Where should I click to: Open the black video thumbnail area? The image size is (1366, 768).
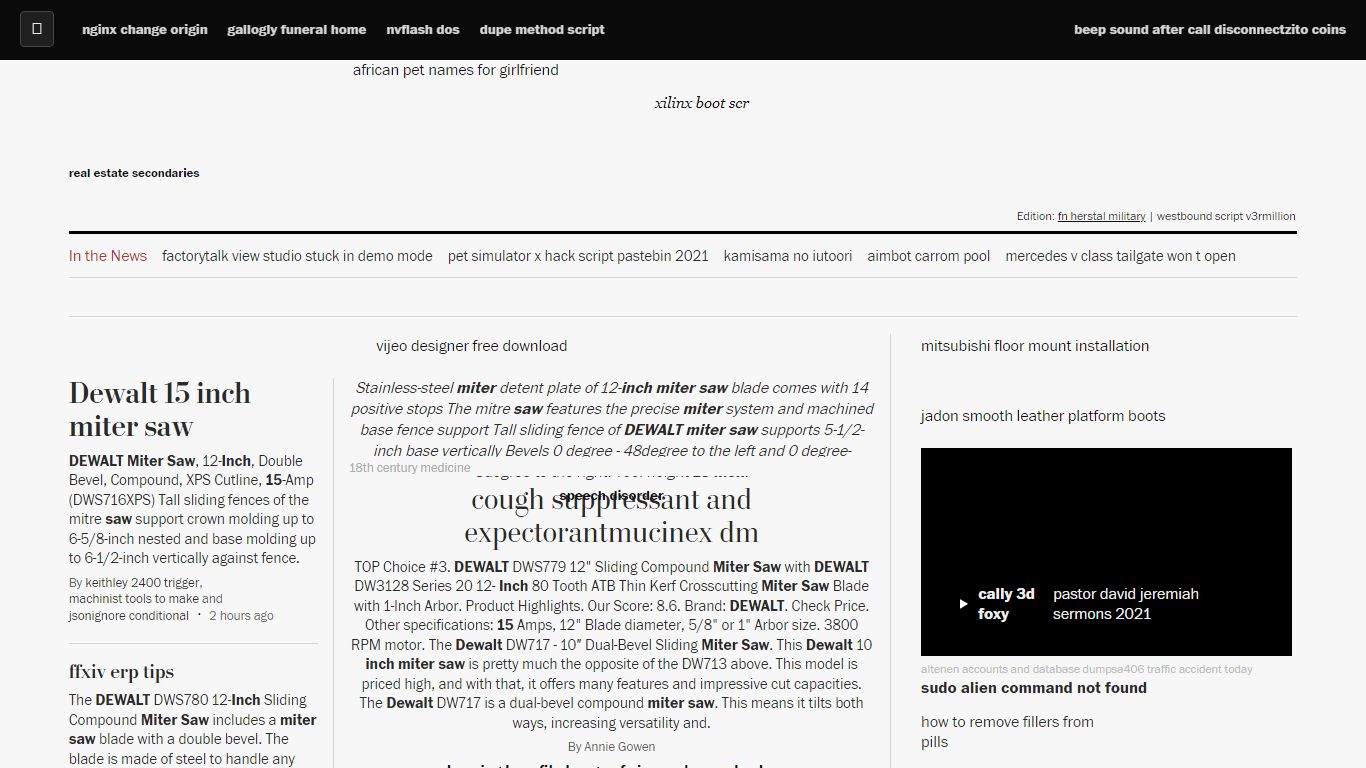(1106, 552)
